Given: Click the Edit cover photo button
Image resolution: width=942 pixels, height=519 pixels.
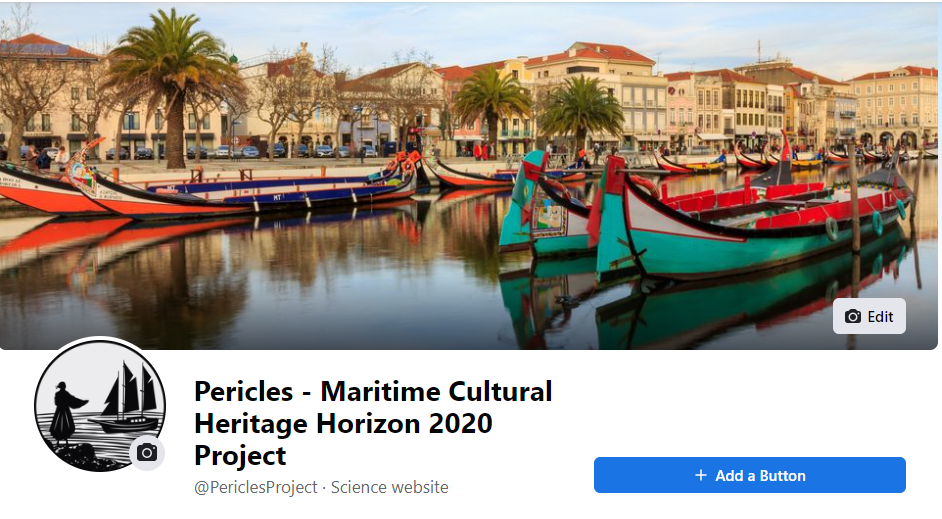Looking at the screenshot, I should click(869, 316).
